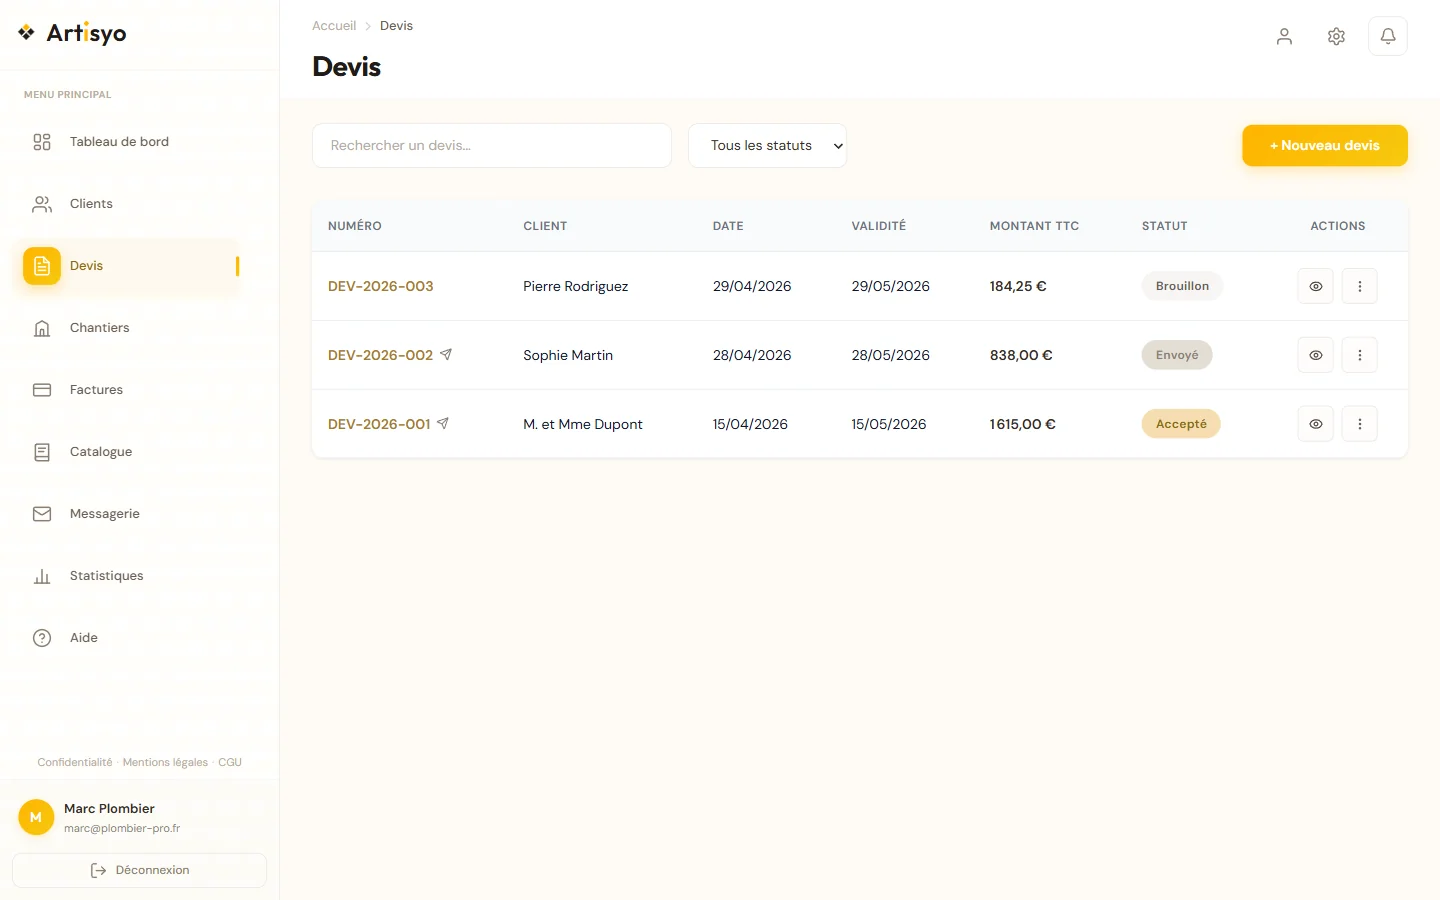The height and width of the screenshot is (900, 1440).
Task: Open quote link DEV-2026-003
Action: tap(381, 286)
